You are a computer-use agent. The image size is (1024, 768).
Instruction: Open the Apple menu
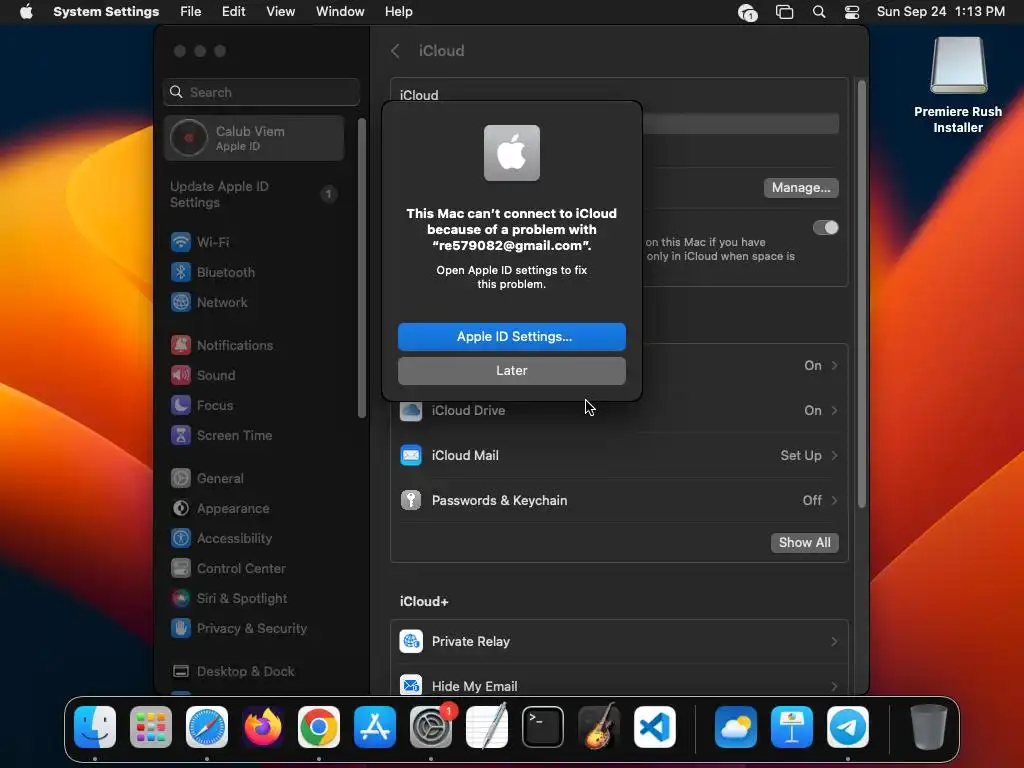coord(26,12)
